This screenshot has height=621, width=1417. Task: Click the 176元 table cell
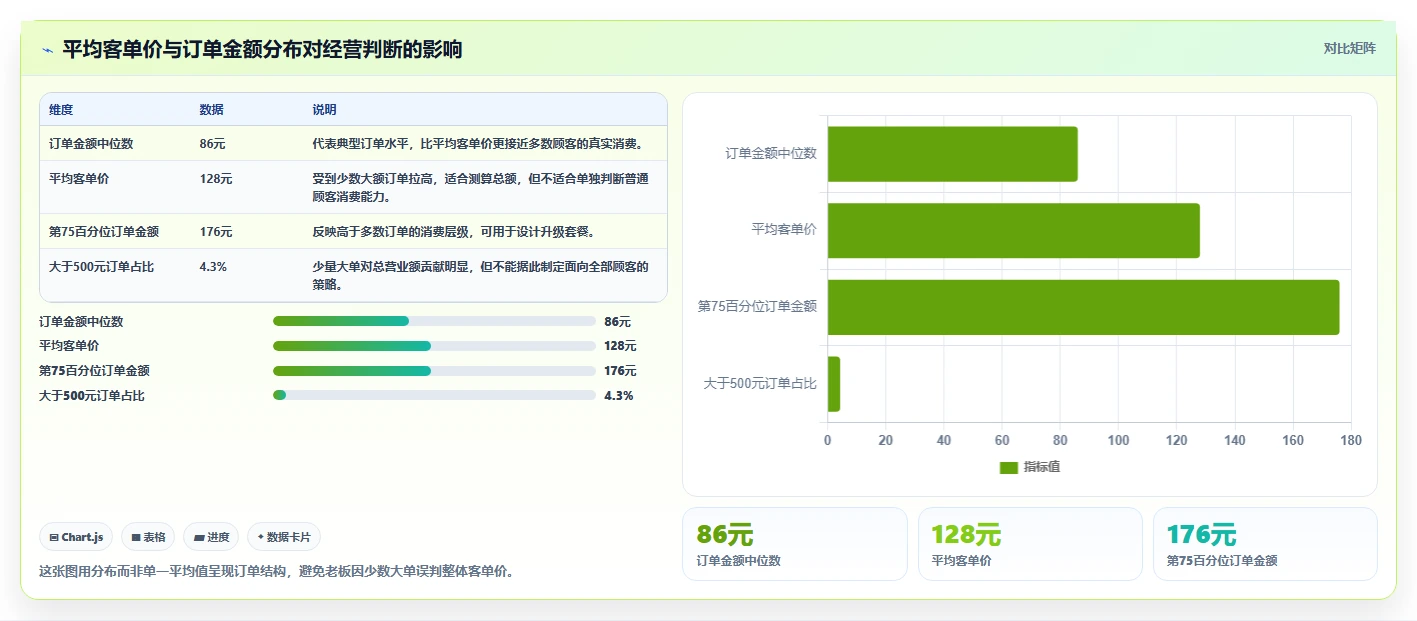click(216, 232)
